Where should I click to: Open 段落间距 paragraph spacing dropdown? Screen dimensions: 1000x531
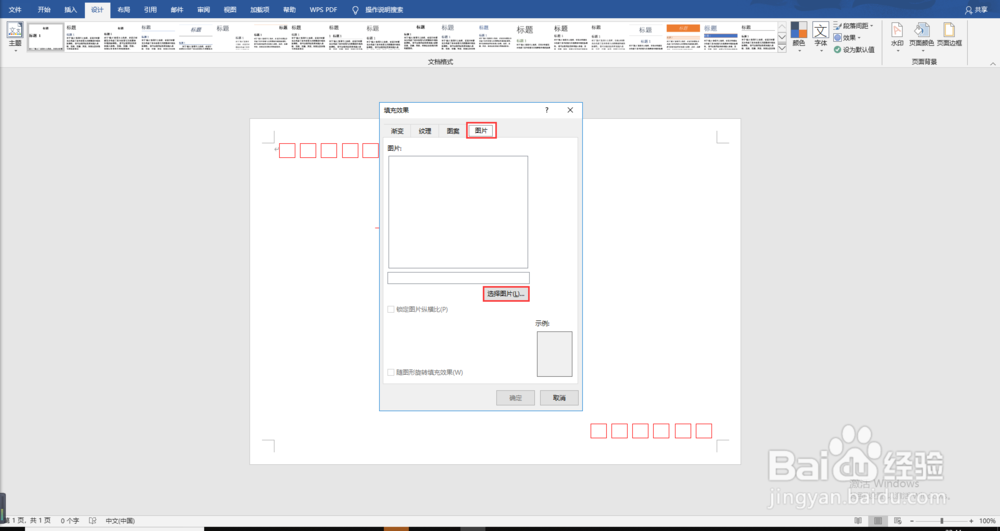[x=854, y=26]
